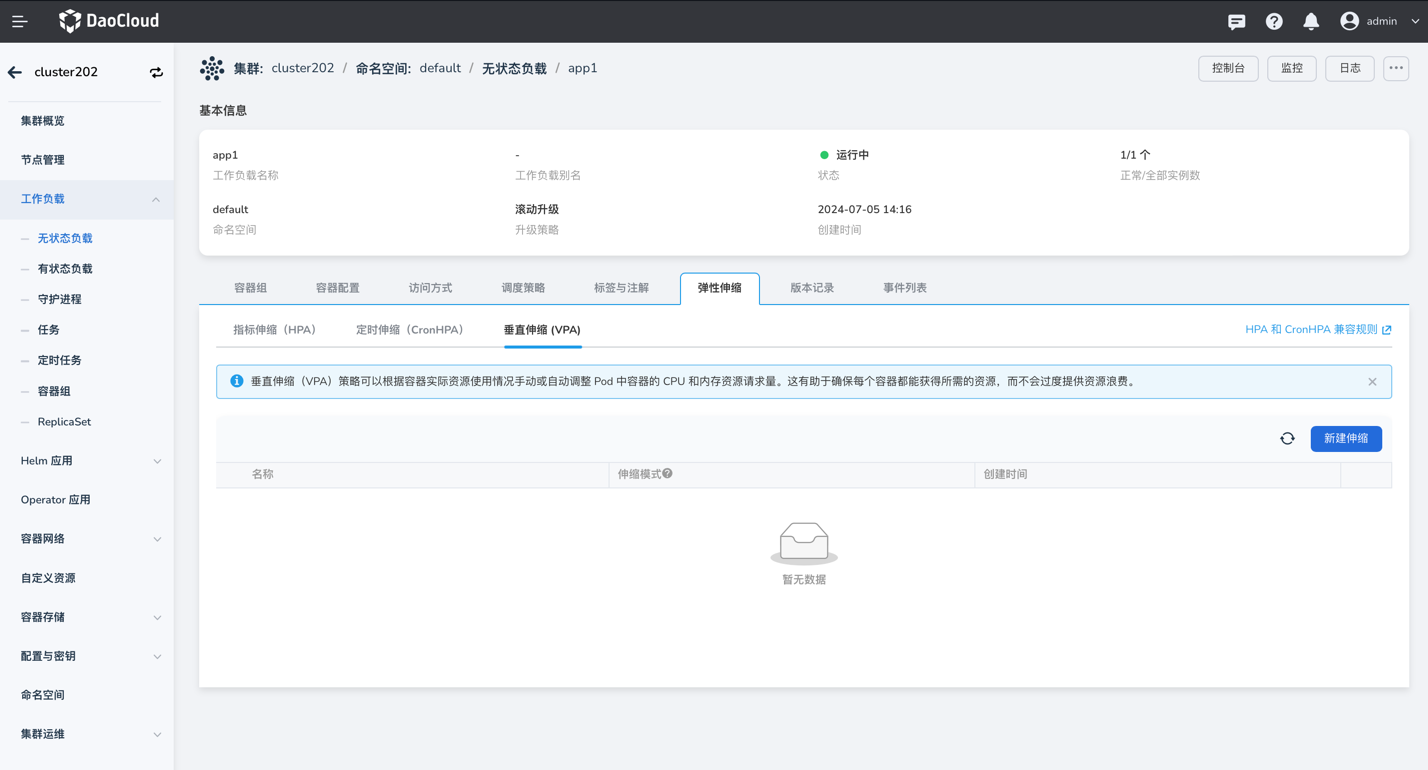Click the 新建伸缩 button

(x=1346, y=439)
